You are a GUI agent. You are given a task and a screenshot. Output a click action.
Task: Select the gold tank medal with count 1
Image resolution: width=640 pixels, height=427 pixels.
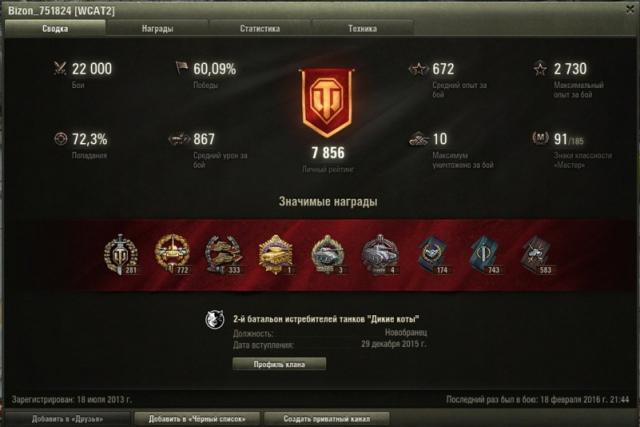pos(276,254)
